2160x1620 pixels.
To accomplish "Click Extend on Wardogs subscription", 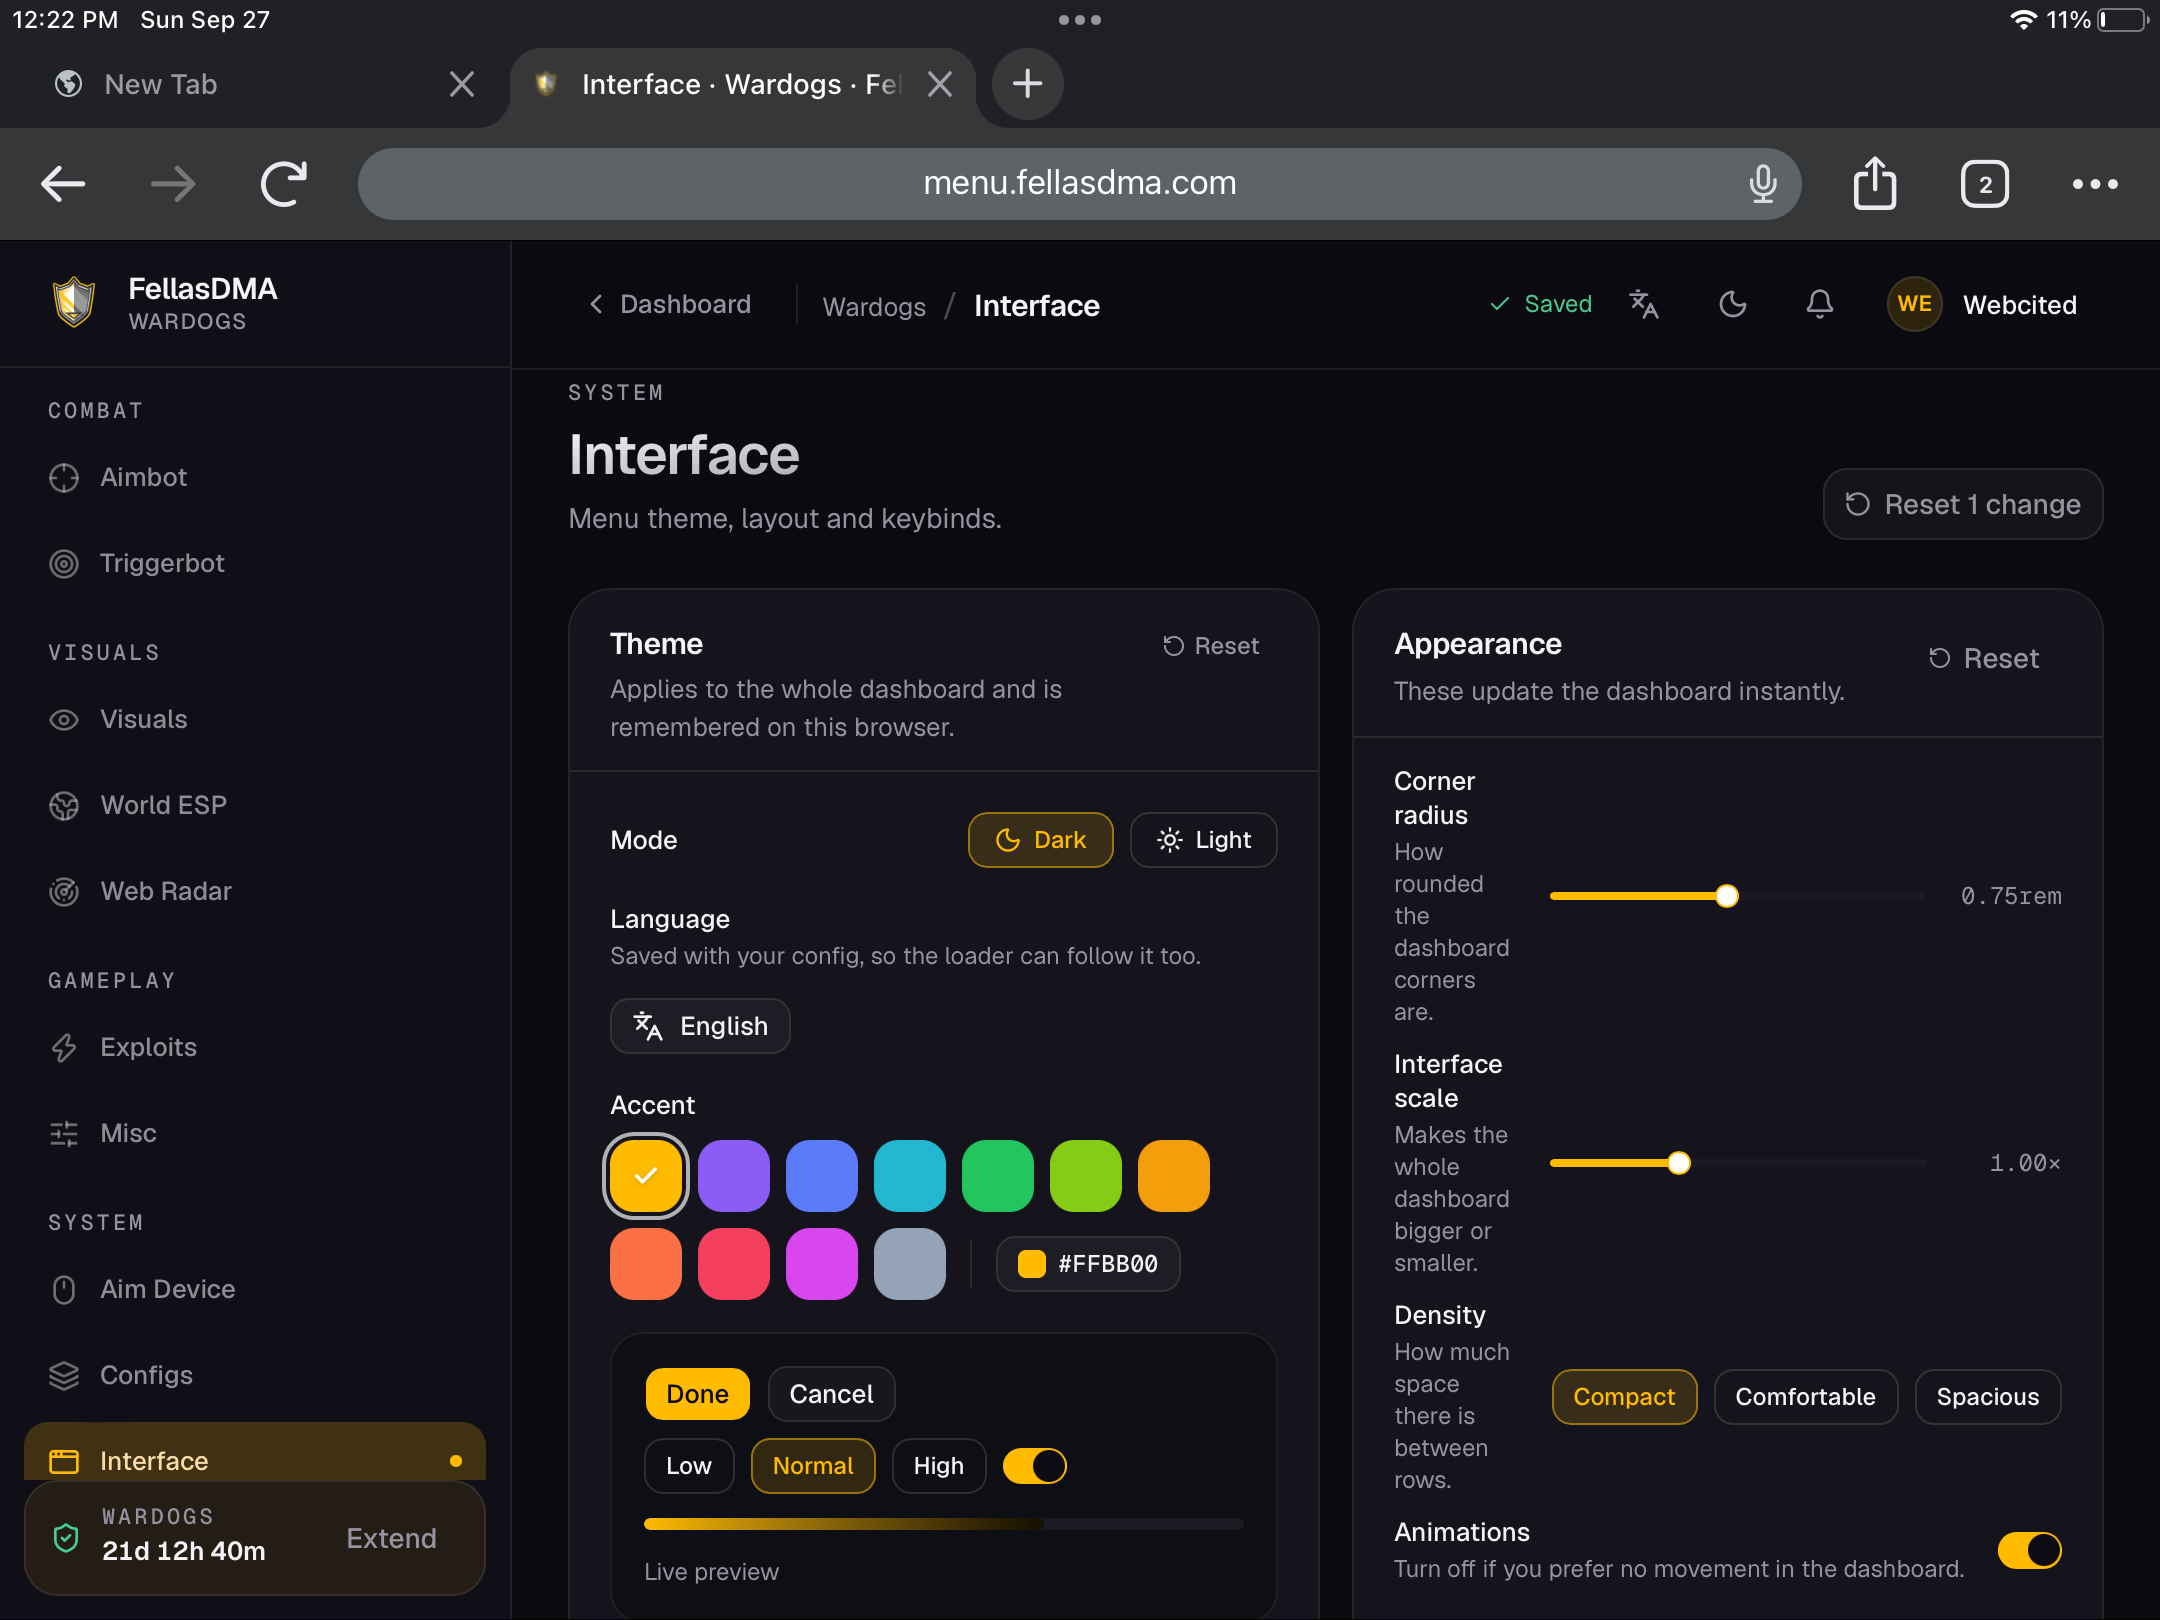I will [x=391, y=1539].
